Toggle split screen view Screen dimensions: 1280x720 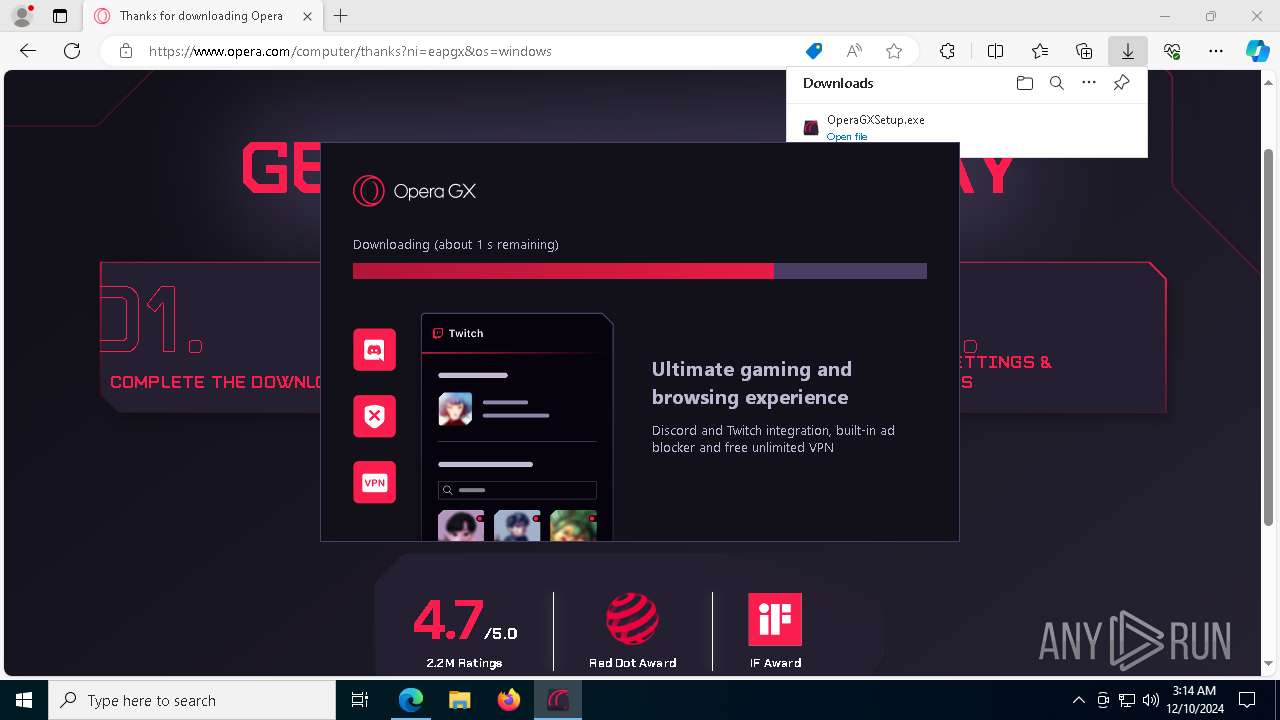[995, 51]
